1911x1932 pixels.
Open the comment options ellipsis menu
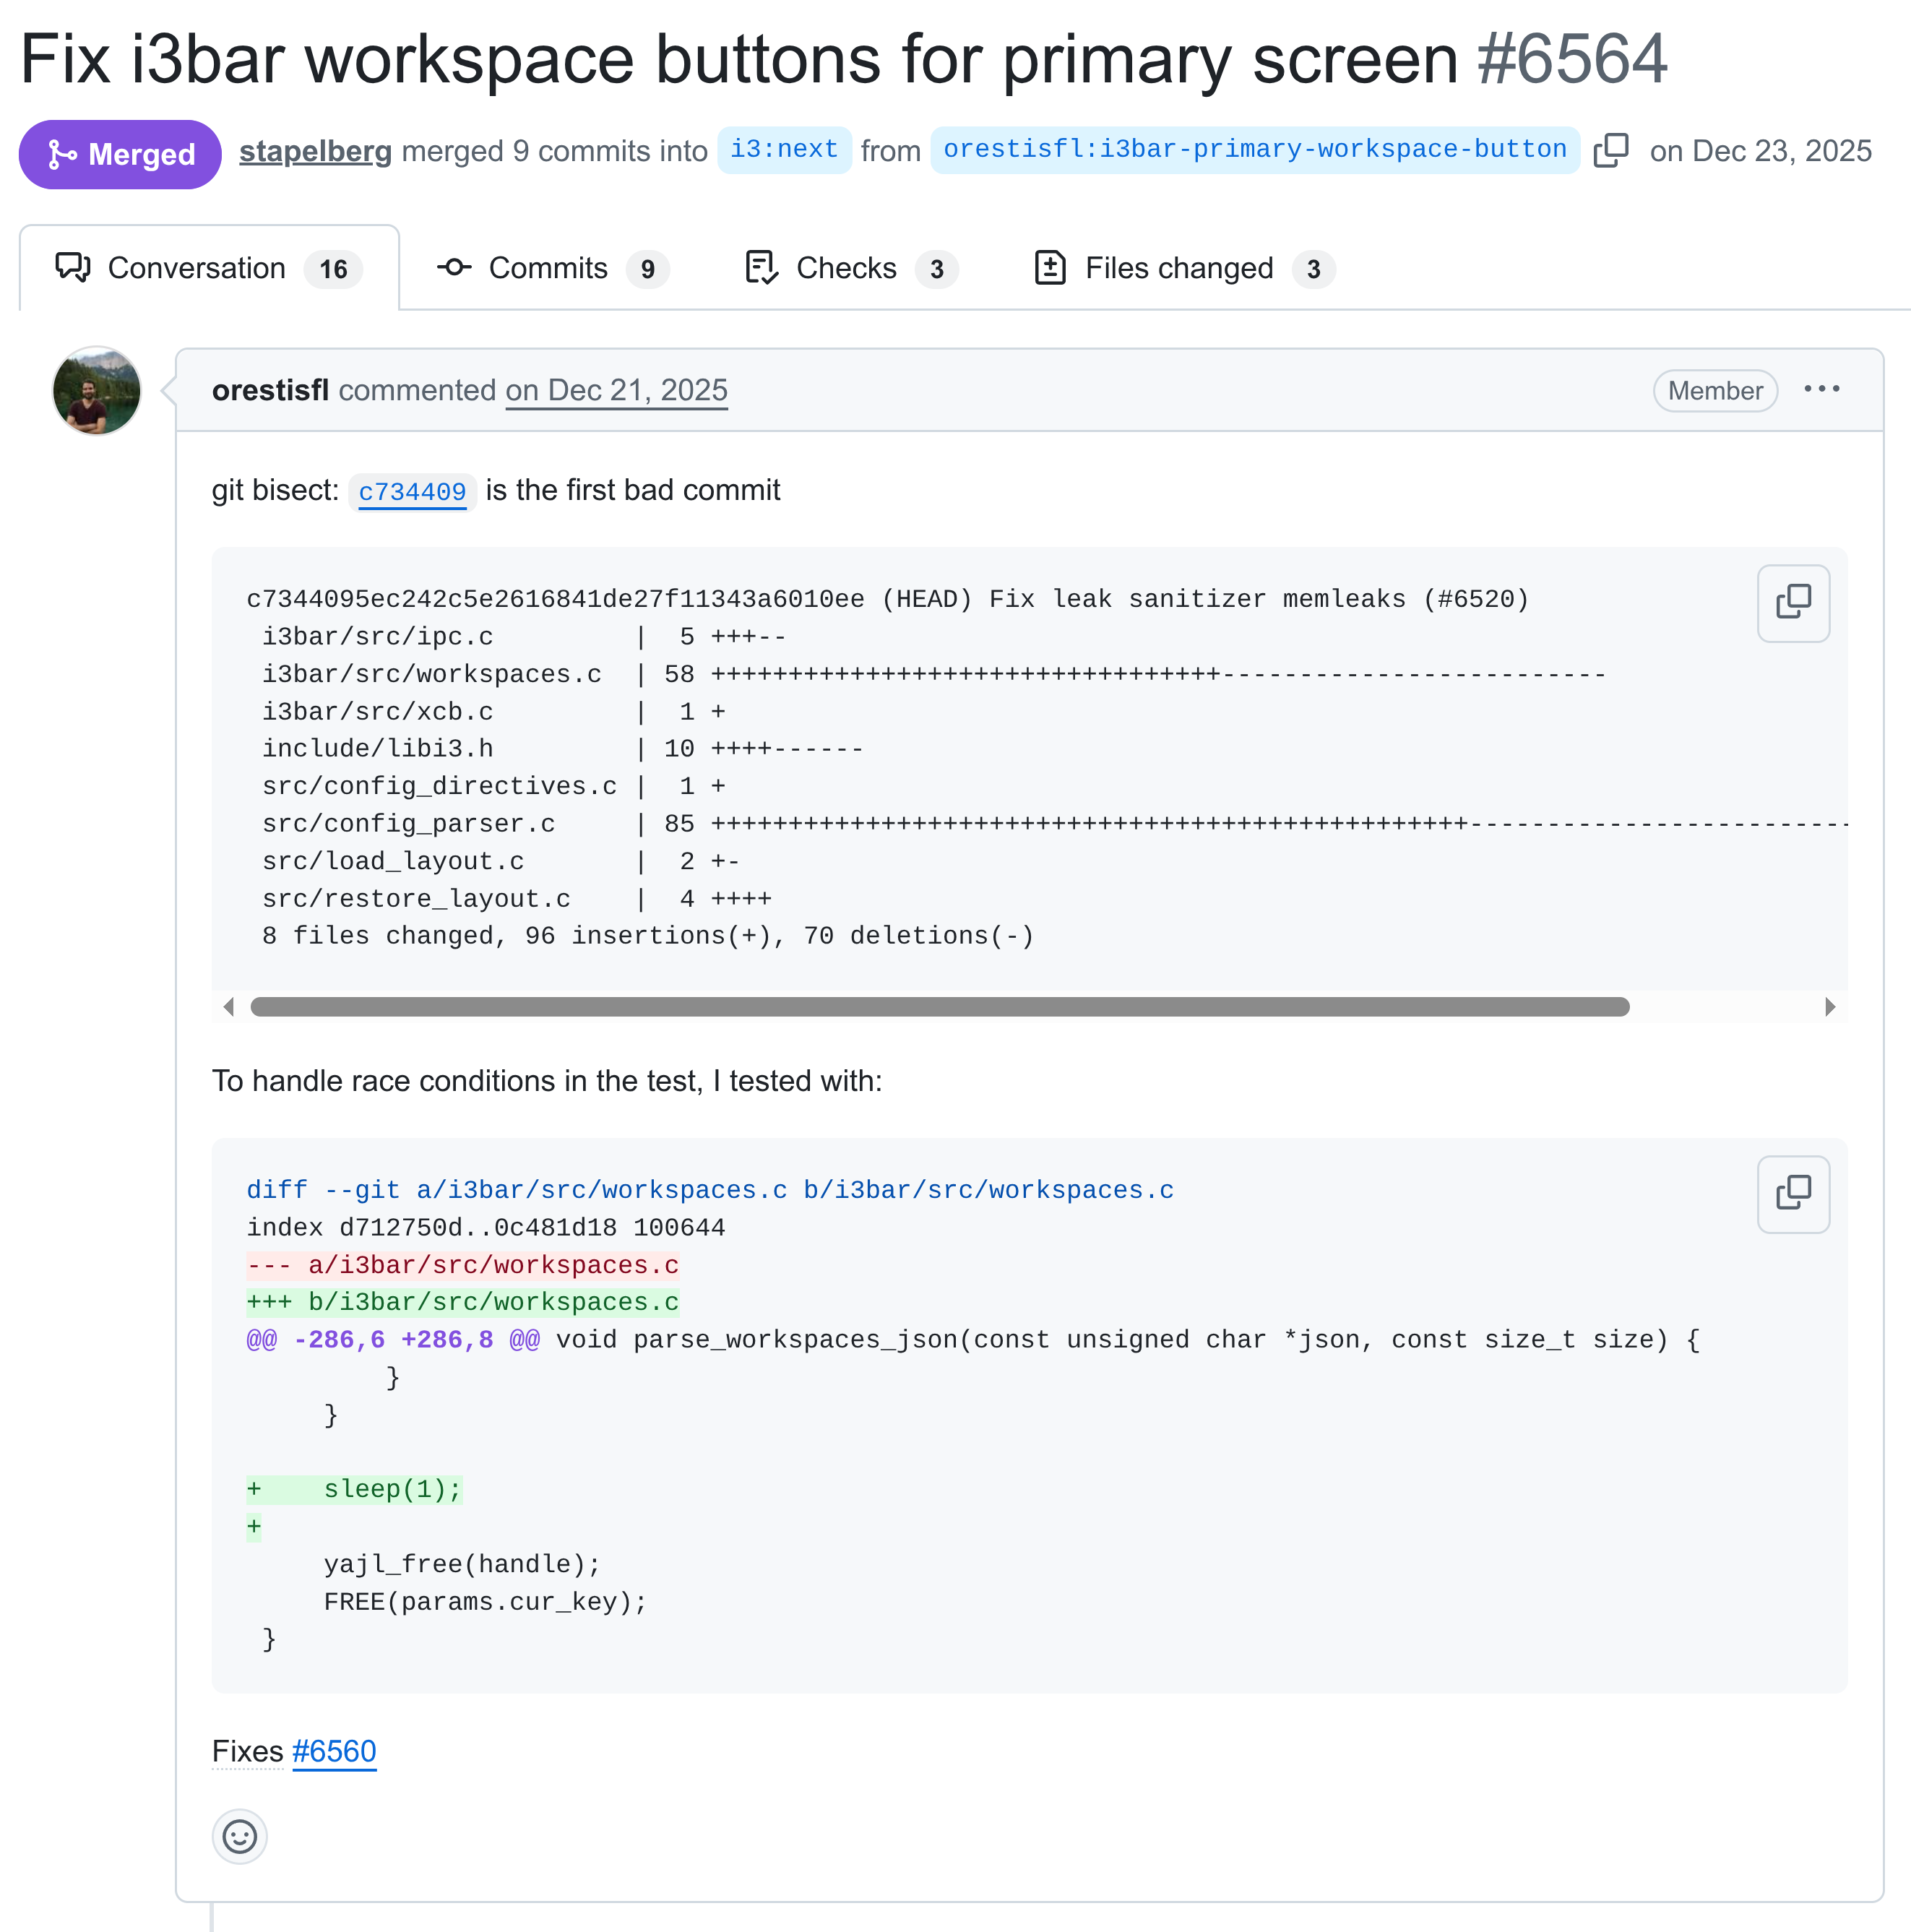click(1821, 389)
